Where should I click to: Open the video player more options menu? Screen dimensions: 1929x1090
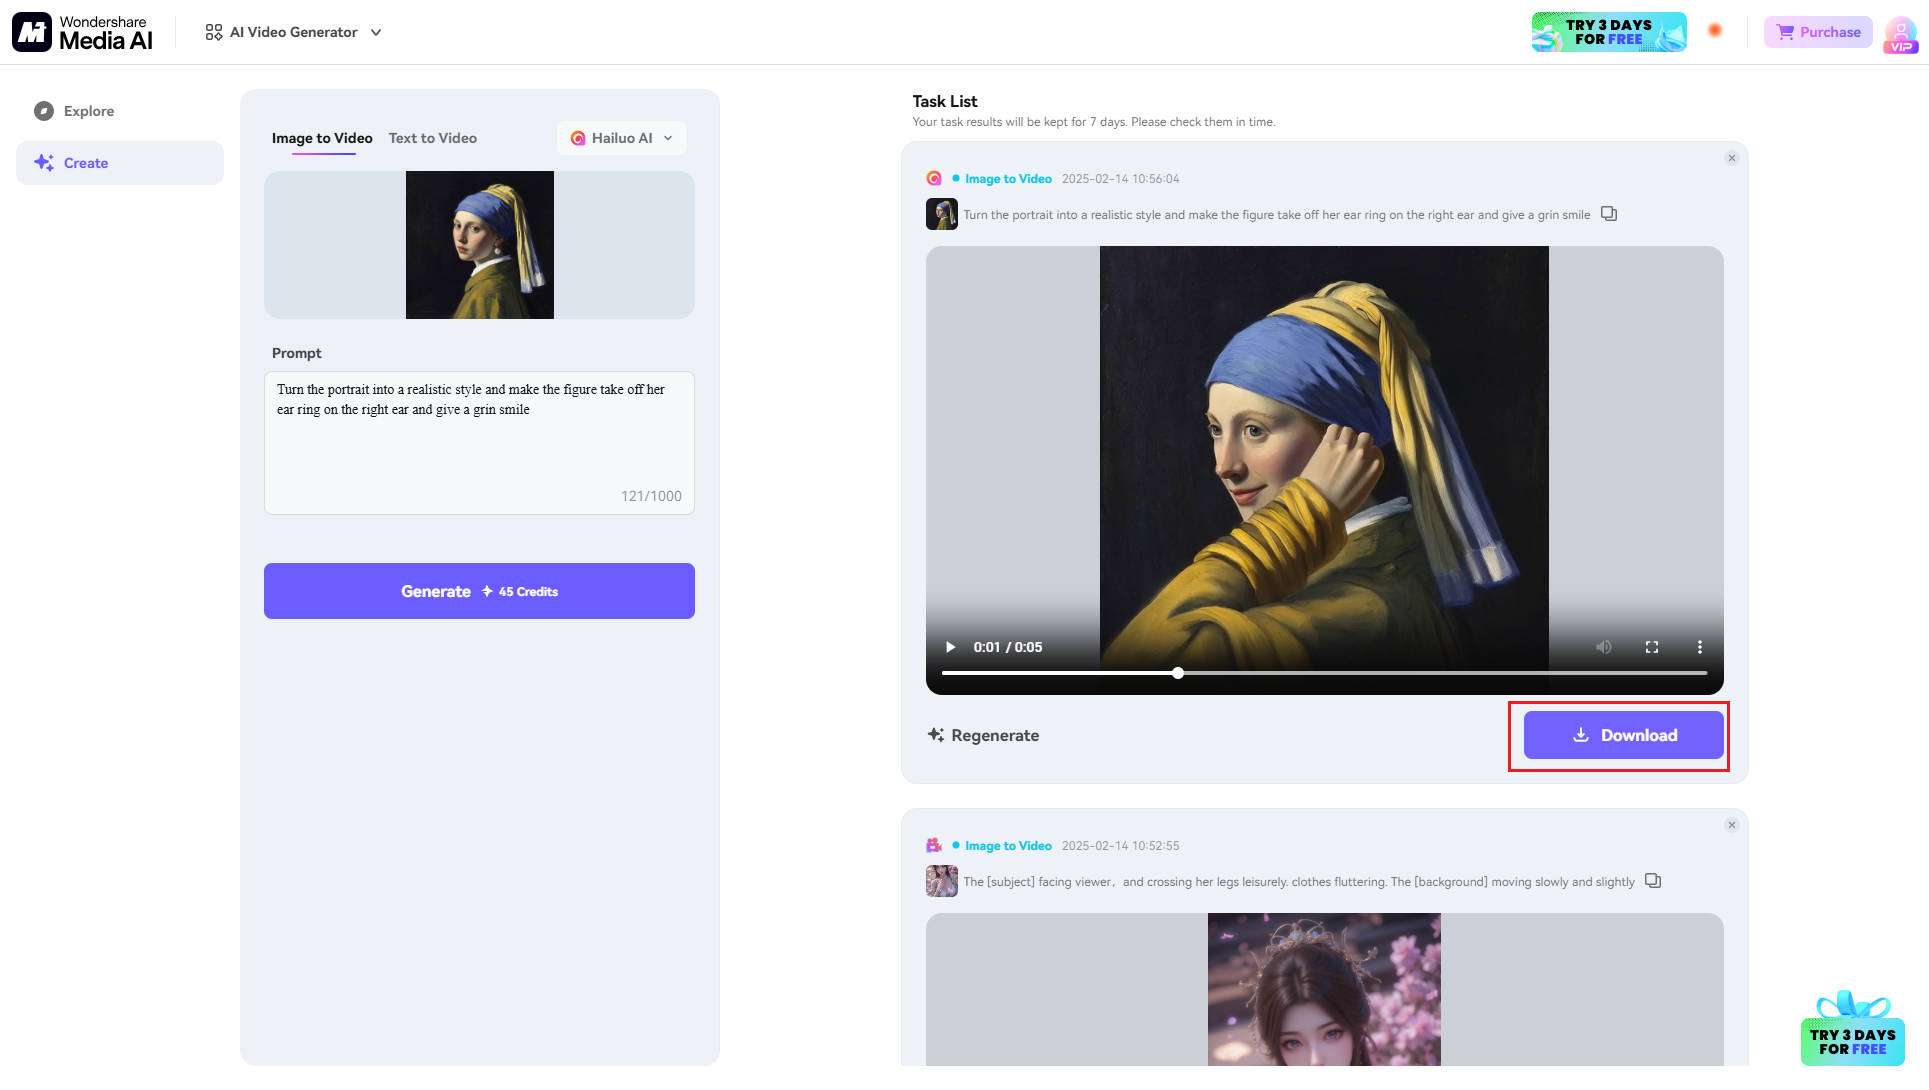coord(1699,647)
